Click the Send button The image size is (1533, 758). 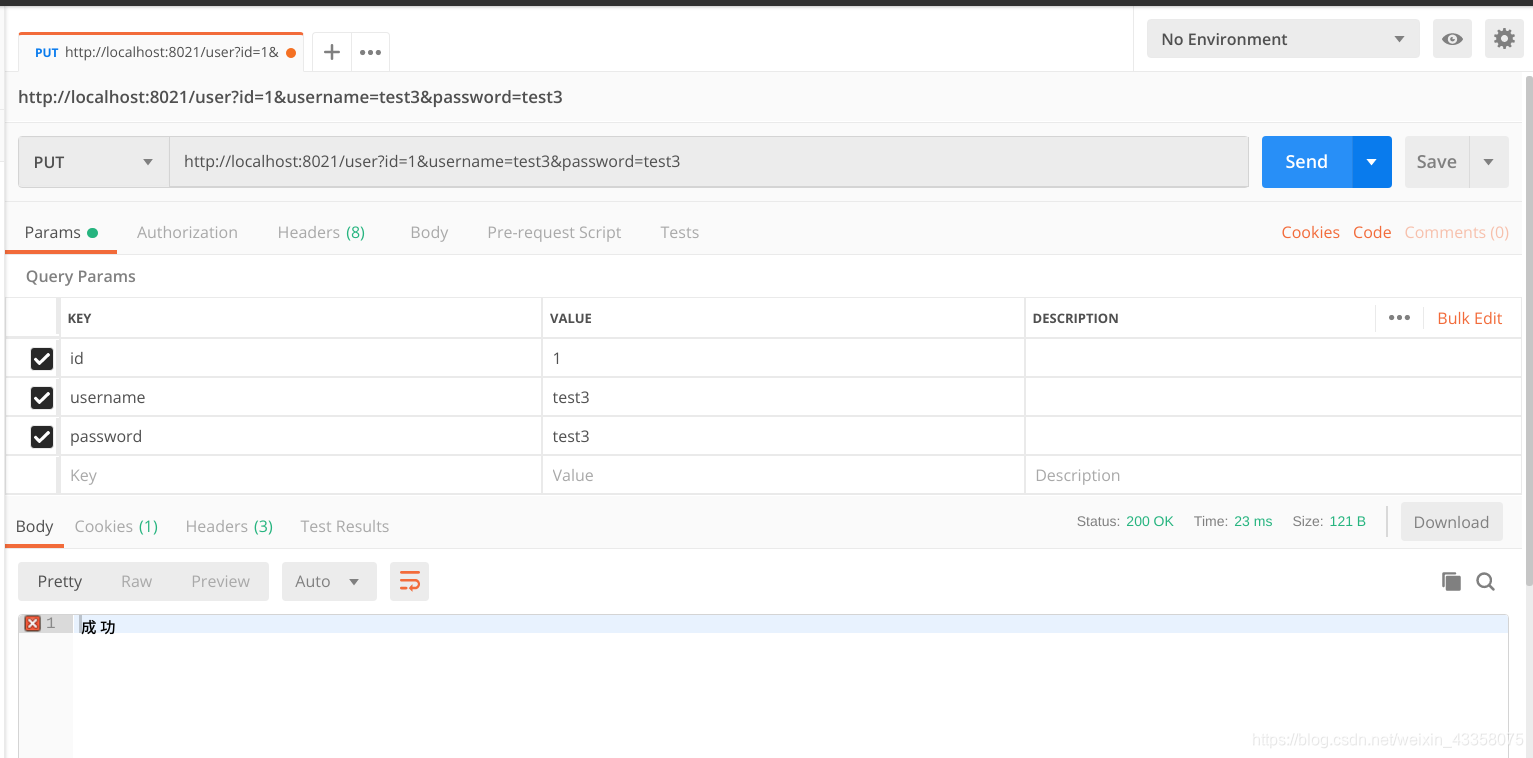click(x=1307, y=162)
